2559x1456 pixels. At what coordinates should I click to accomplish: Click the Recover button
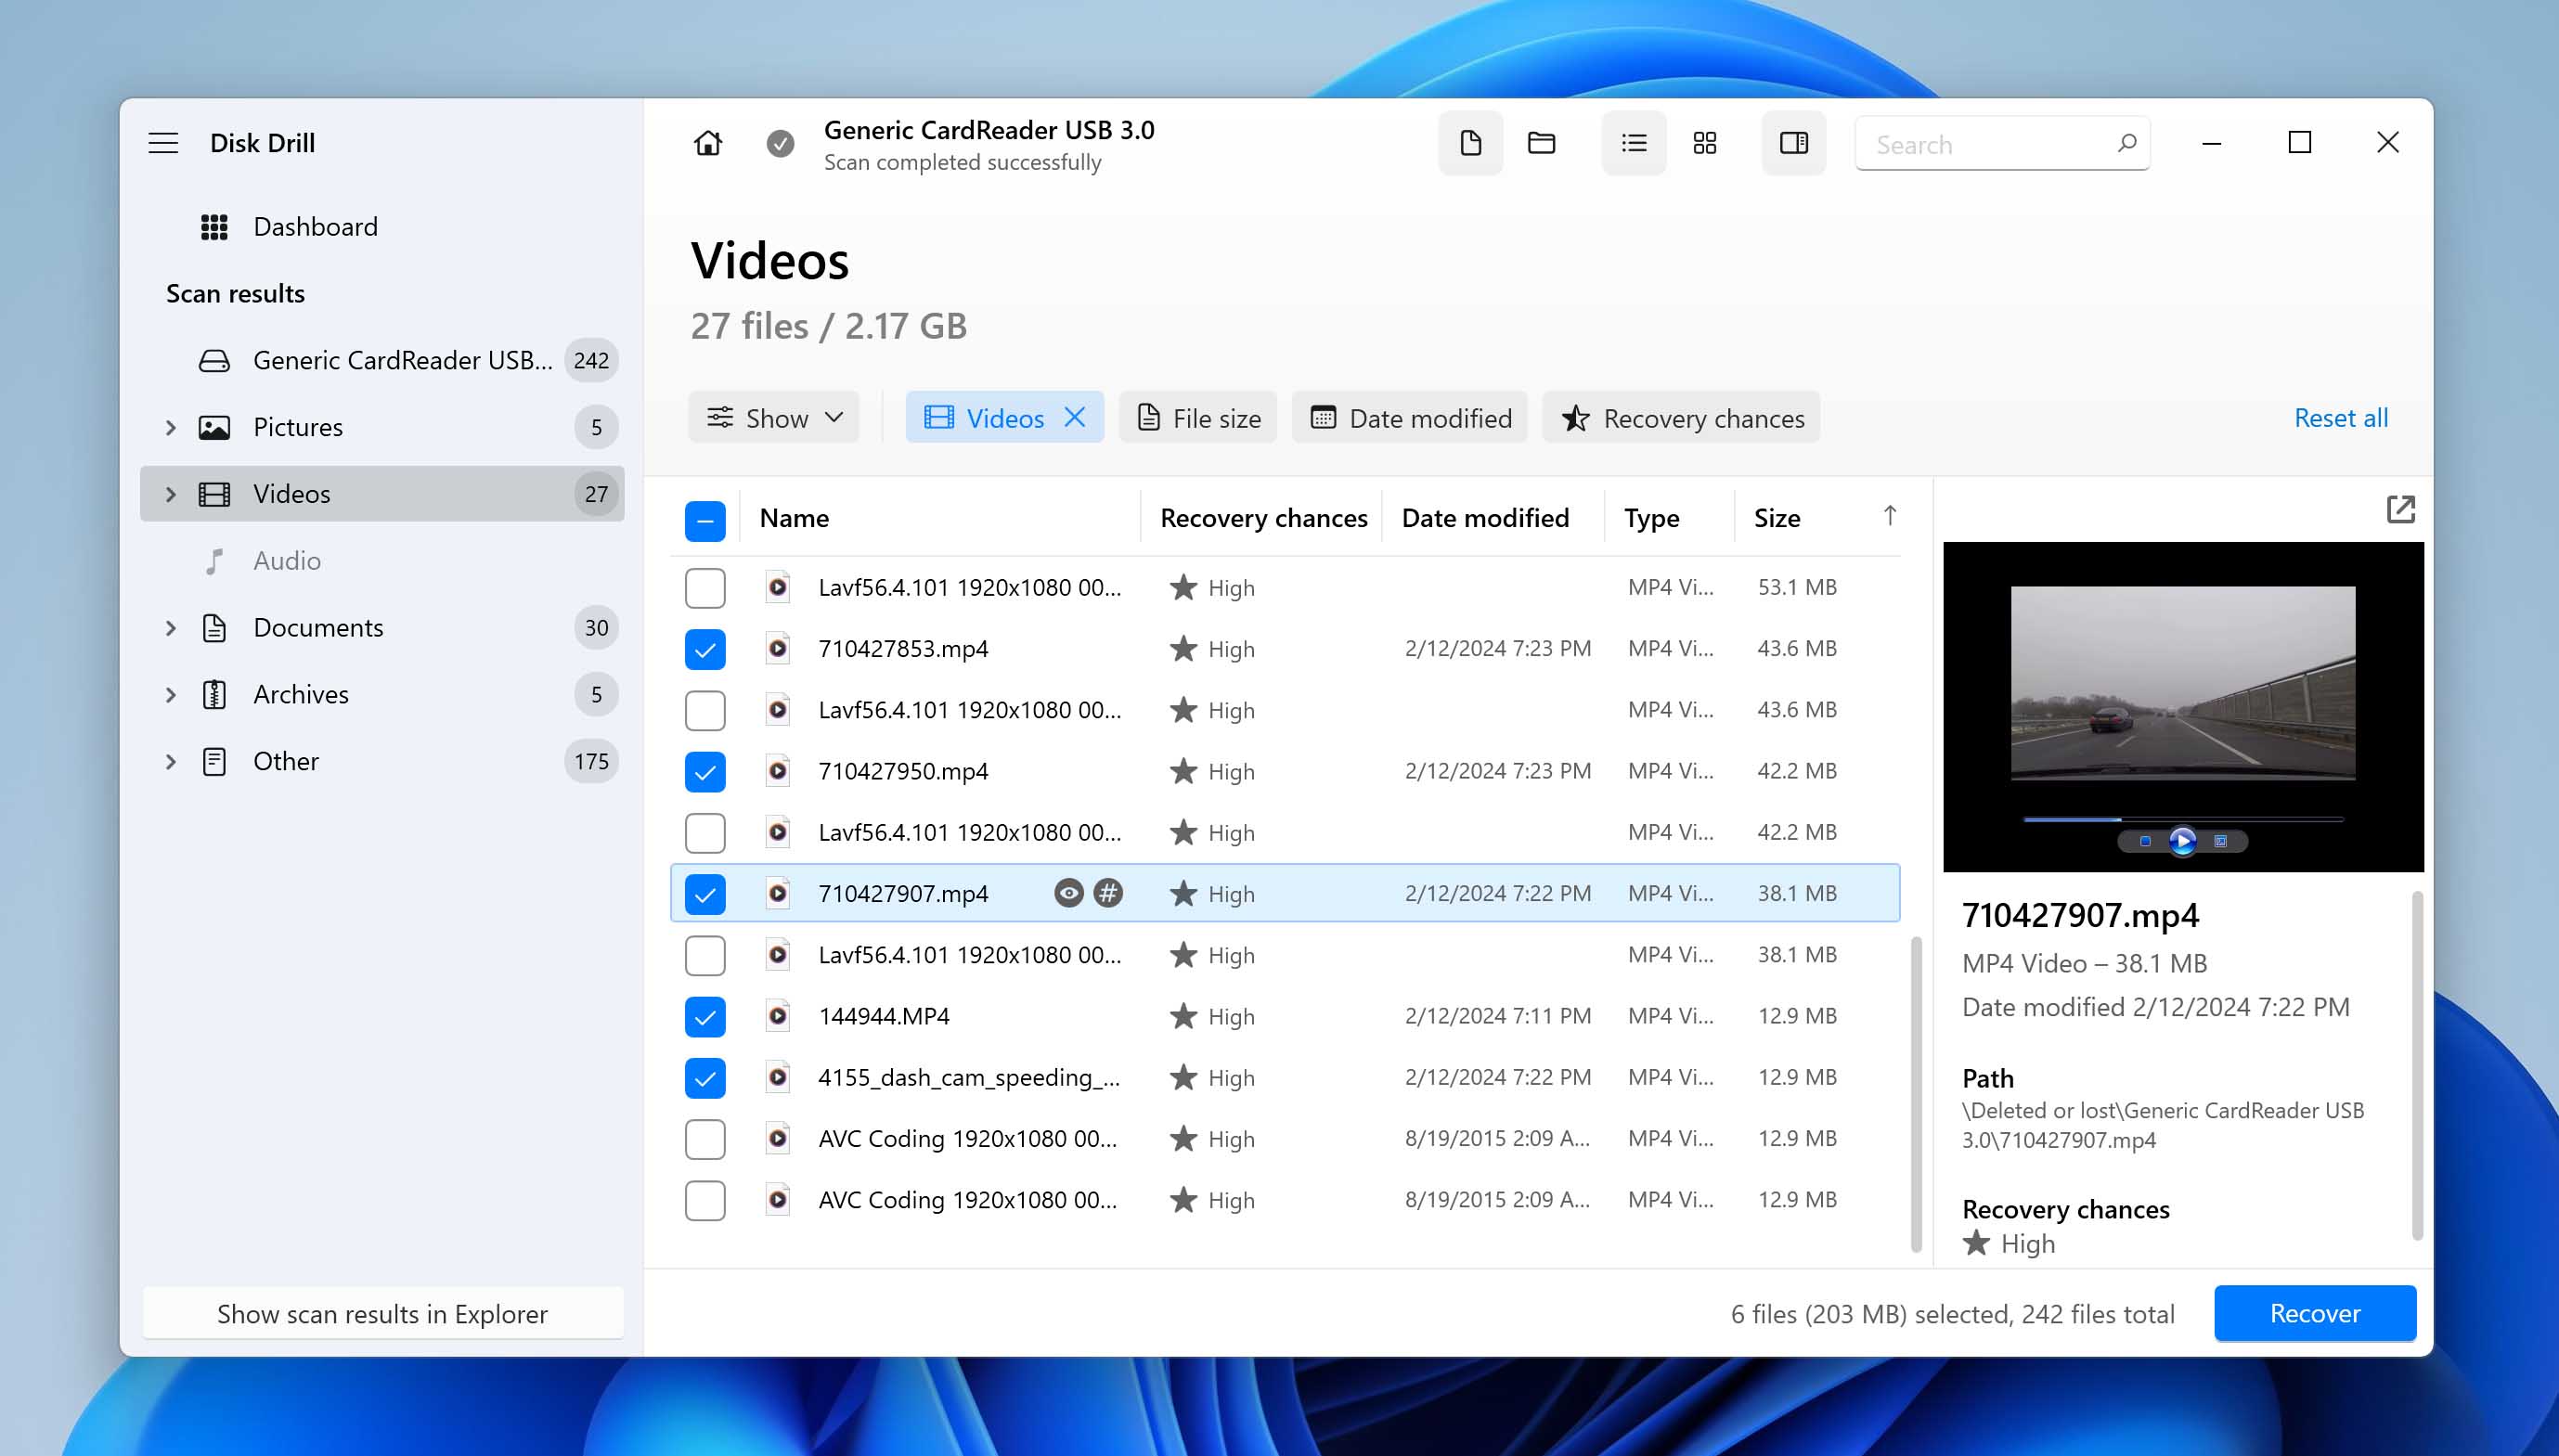[x=2315, y=1312]
